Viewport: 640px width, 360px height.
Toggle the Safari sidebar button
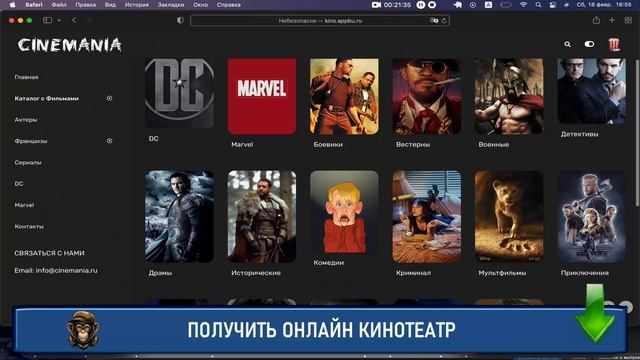(x=47, y=20)
